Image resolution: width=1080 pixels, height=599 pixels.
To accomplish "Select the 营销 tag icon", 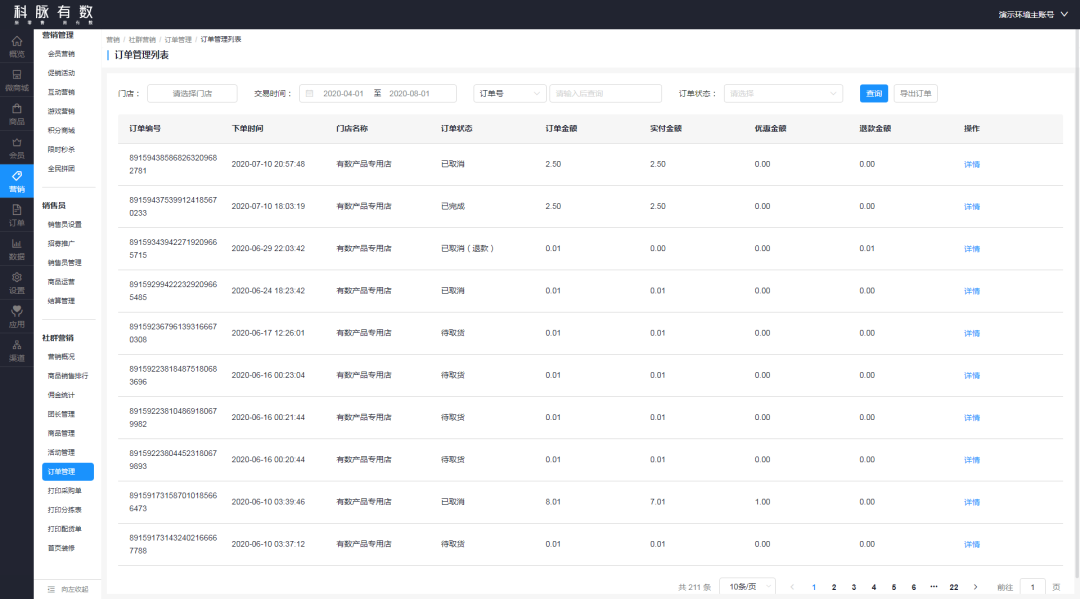I will 17,176.
